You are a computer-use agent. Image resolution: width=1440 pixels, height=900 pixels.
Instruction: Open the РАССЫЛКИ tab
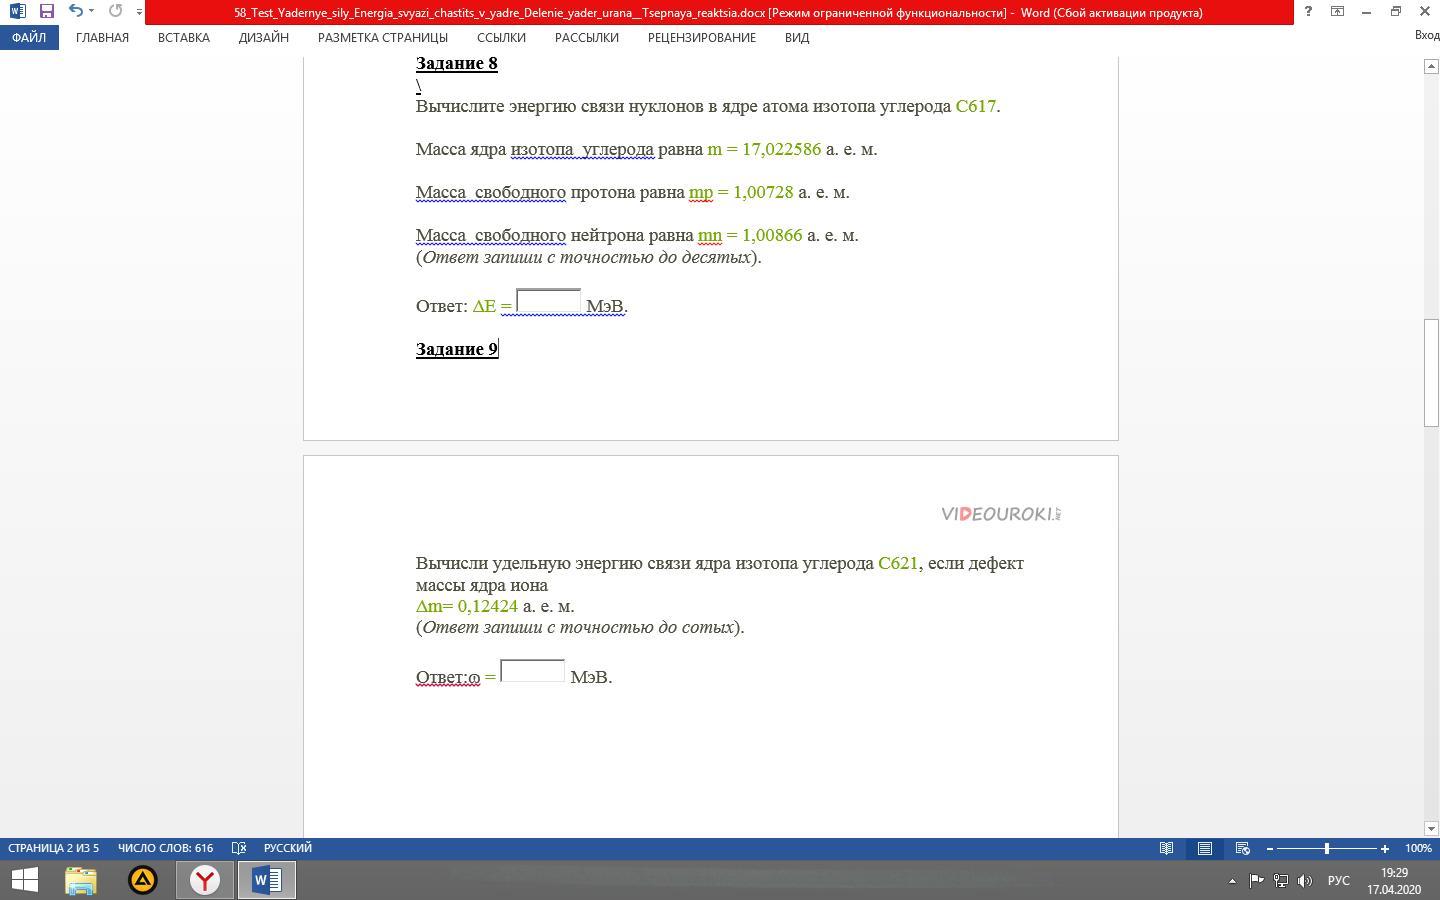[587, 37]
